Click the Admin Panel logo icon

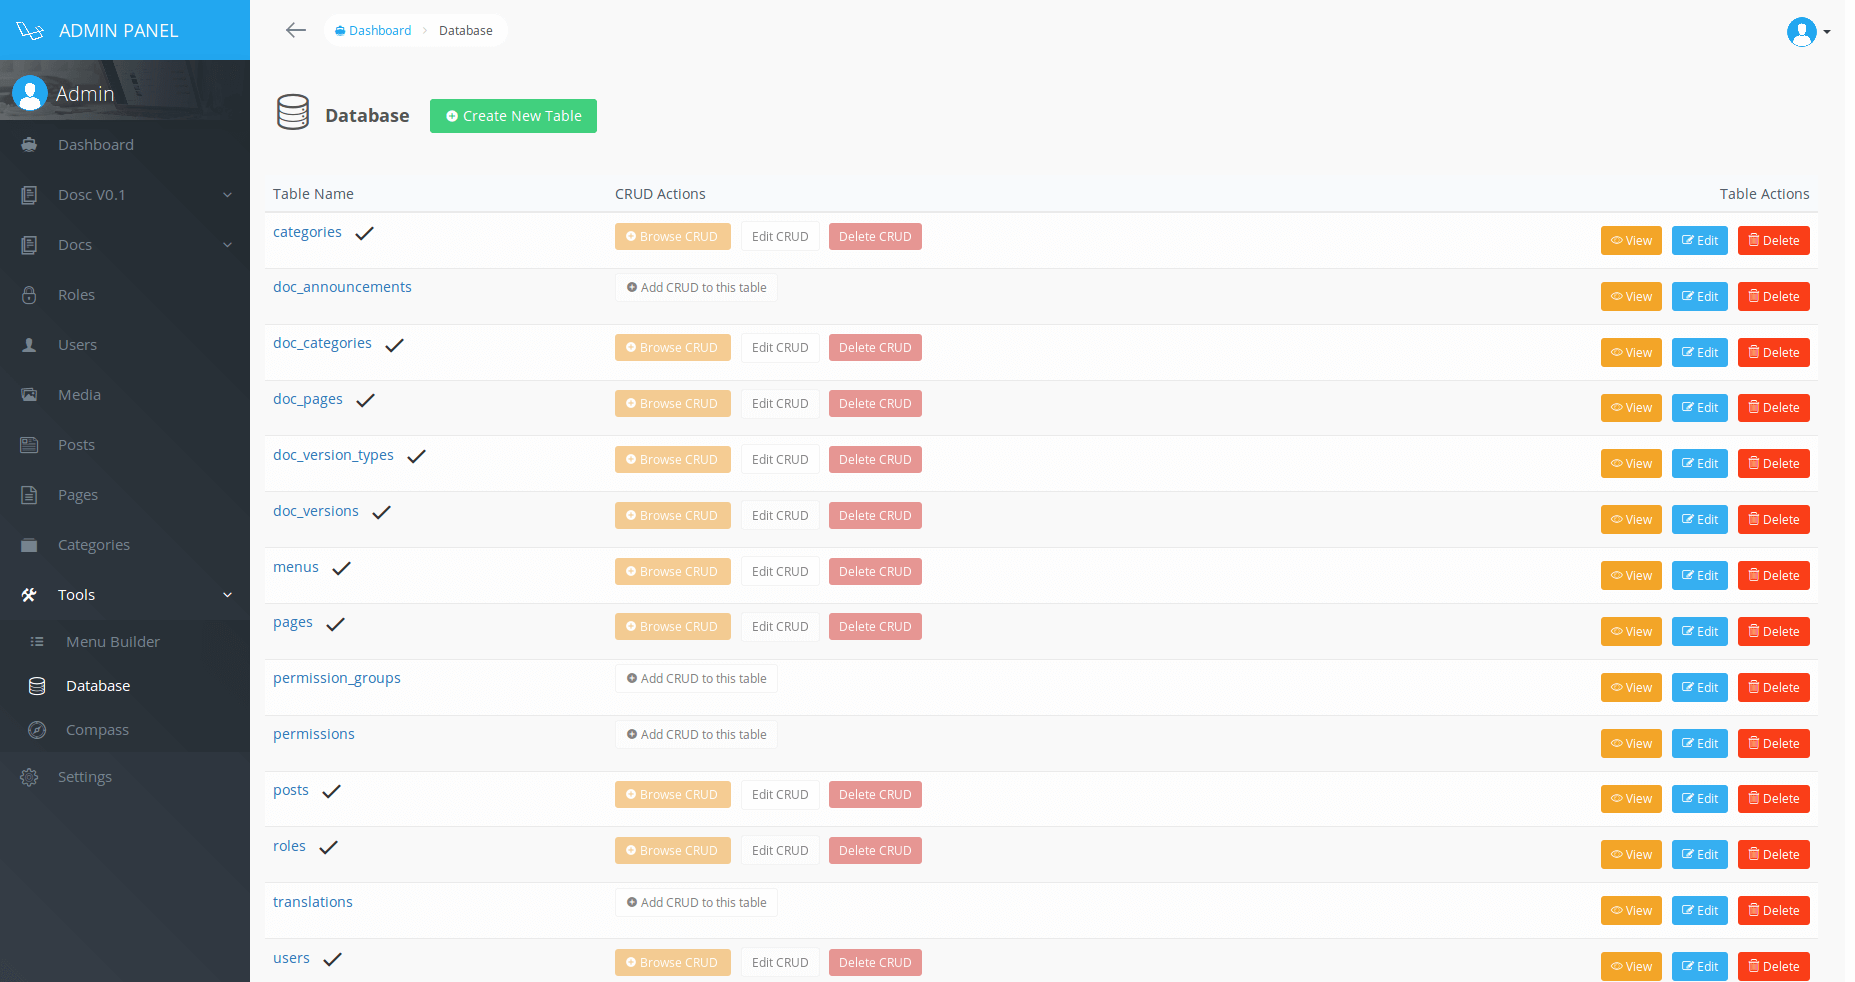30,31
